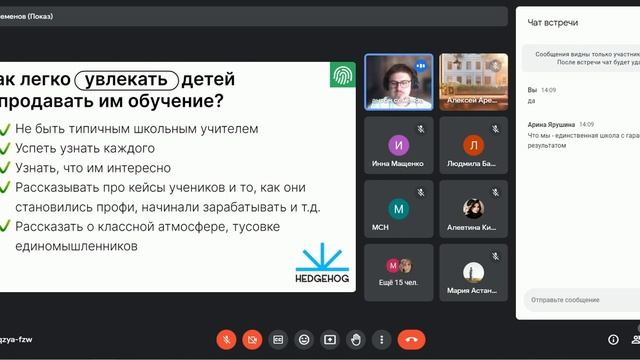This screenshot has height=360, width=640.
Task: Select Инна Мащенко participant tile
Action: (x=399, y=145)
